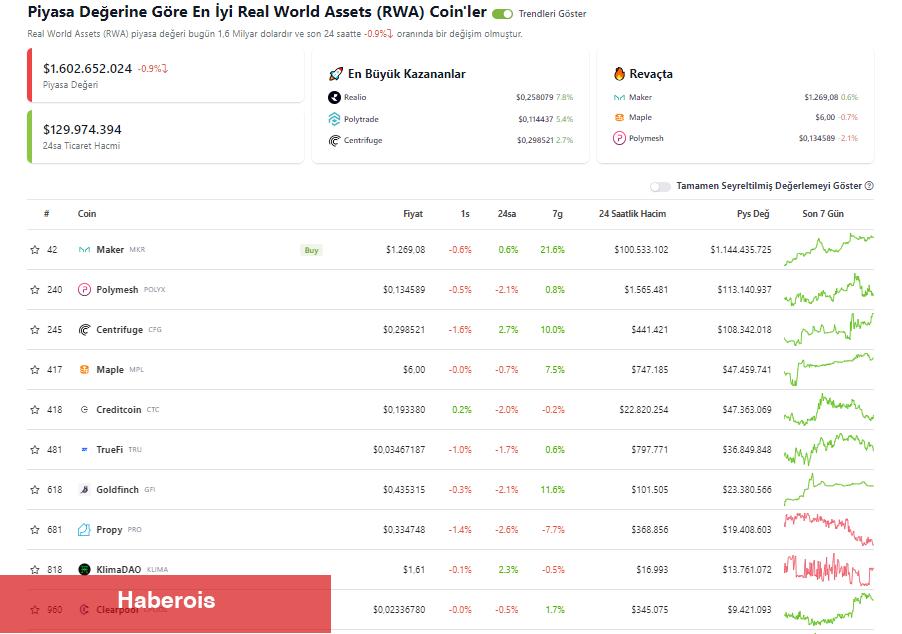Open Centrifuge from En Büyük Kazananlar list
902x634 pixels.
pyautogui.click(x=363, y=140)
